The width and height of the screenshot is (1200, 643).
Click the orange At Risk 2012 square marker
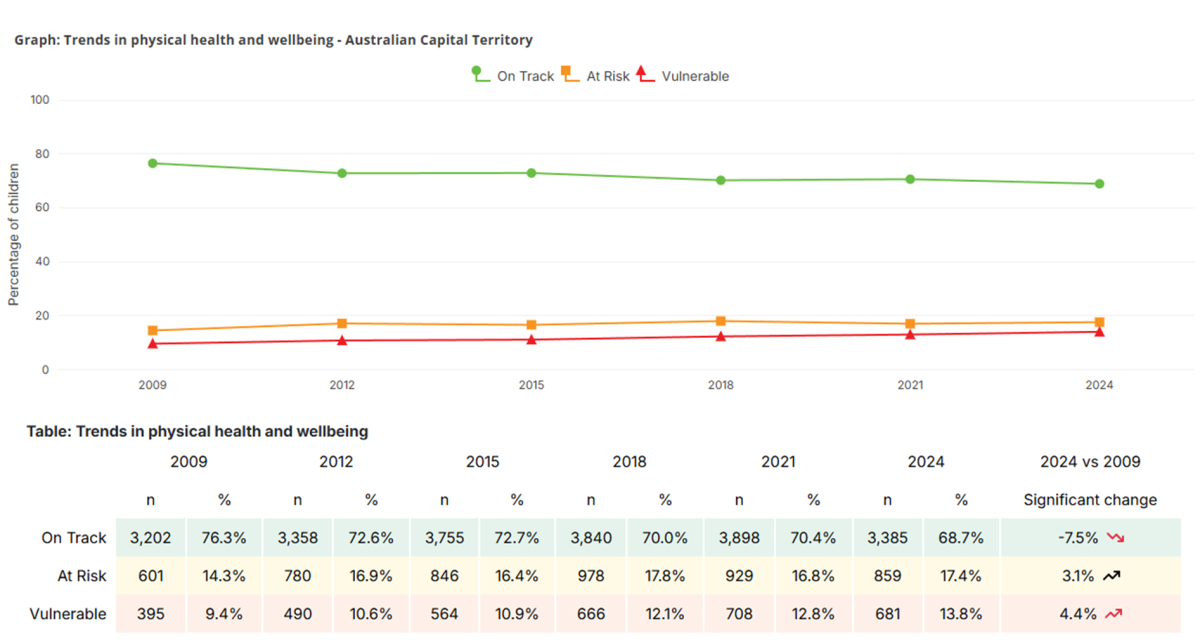click(x=342, y=323)
